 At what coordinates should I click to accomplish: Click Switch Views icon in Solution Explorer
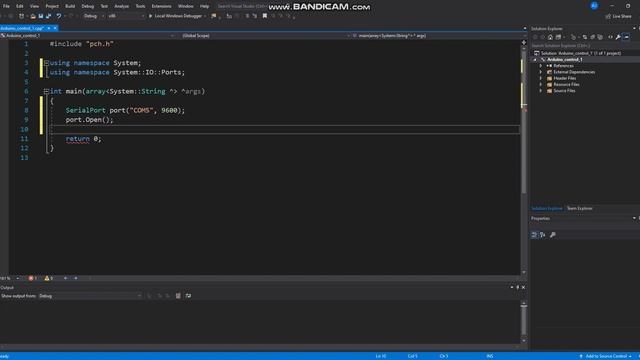[x=558, y=37]
